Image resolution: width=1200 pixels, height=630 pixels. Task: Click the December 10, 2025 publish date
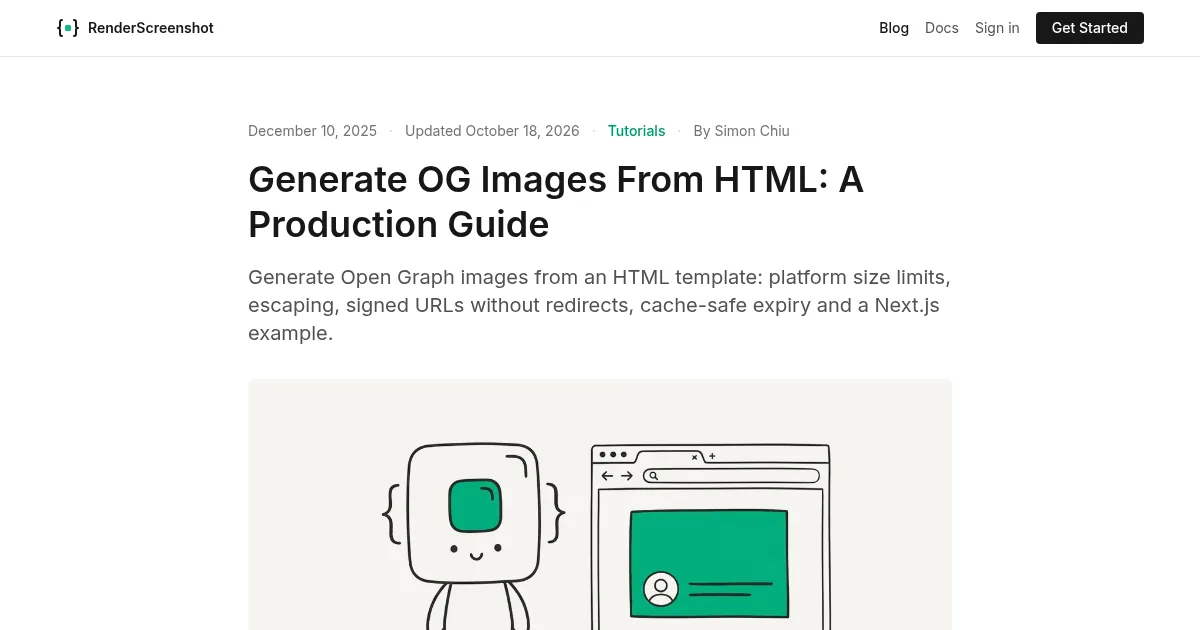(312, 131)
